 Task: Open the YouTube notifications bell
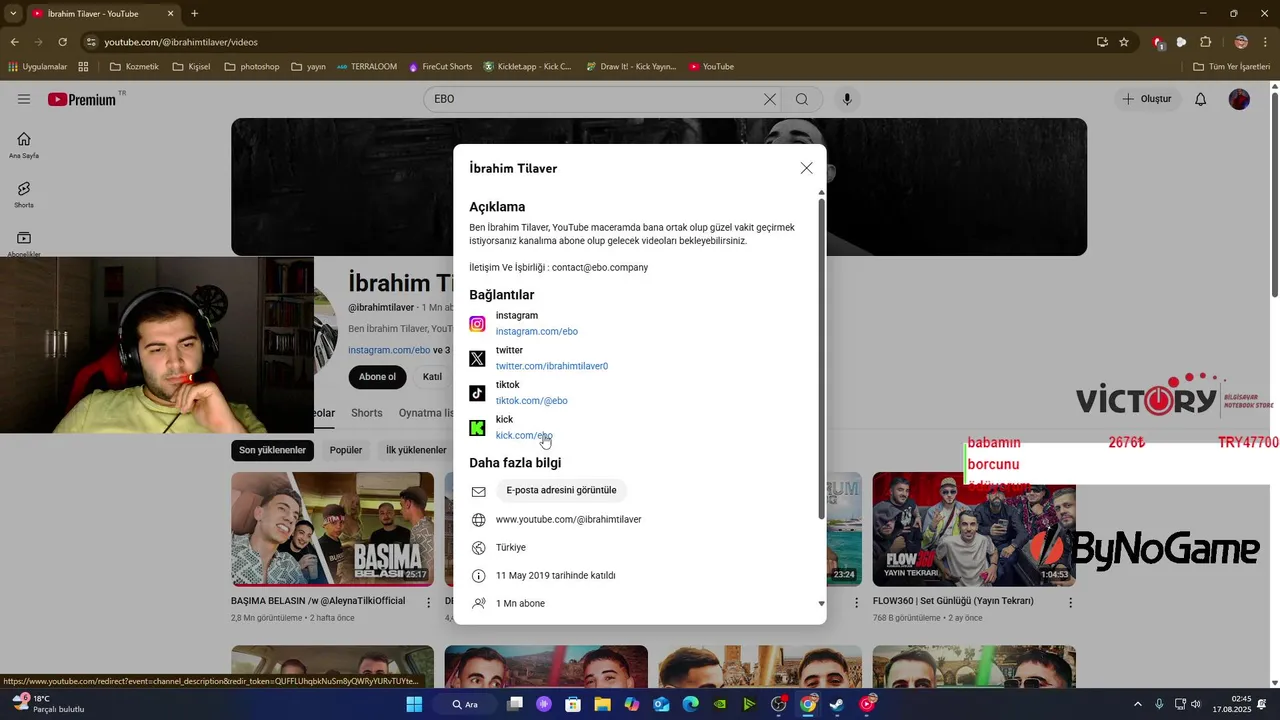click(x=1201, y=99)
